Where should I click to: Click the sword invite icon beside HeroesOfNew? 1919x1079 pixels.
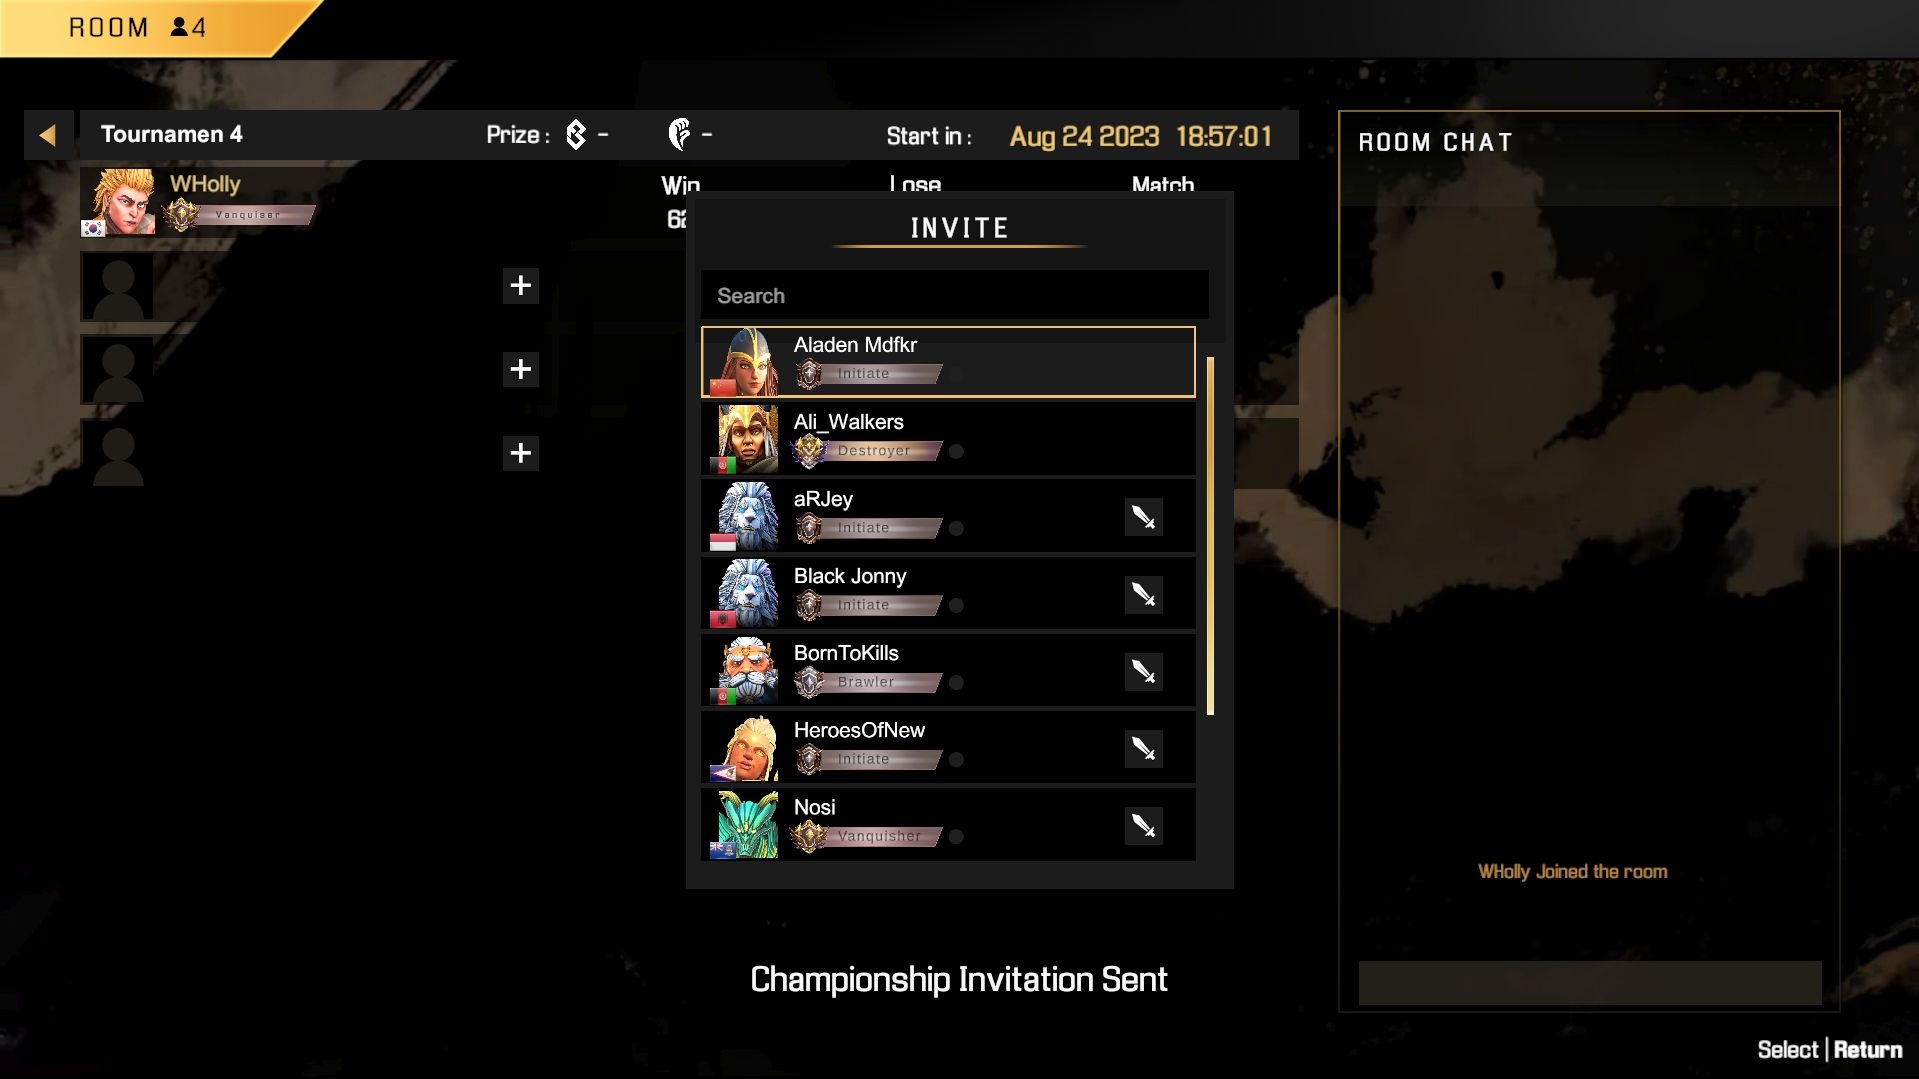coord(1143,748)
